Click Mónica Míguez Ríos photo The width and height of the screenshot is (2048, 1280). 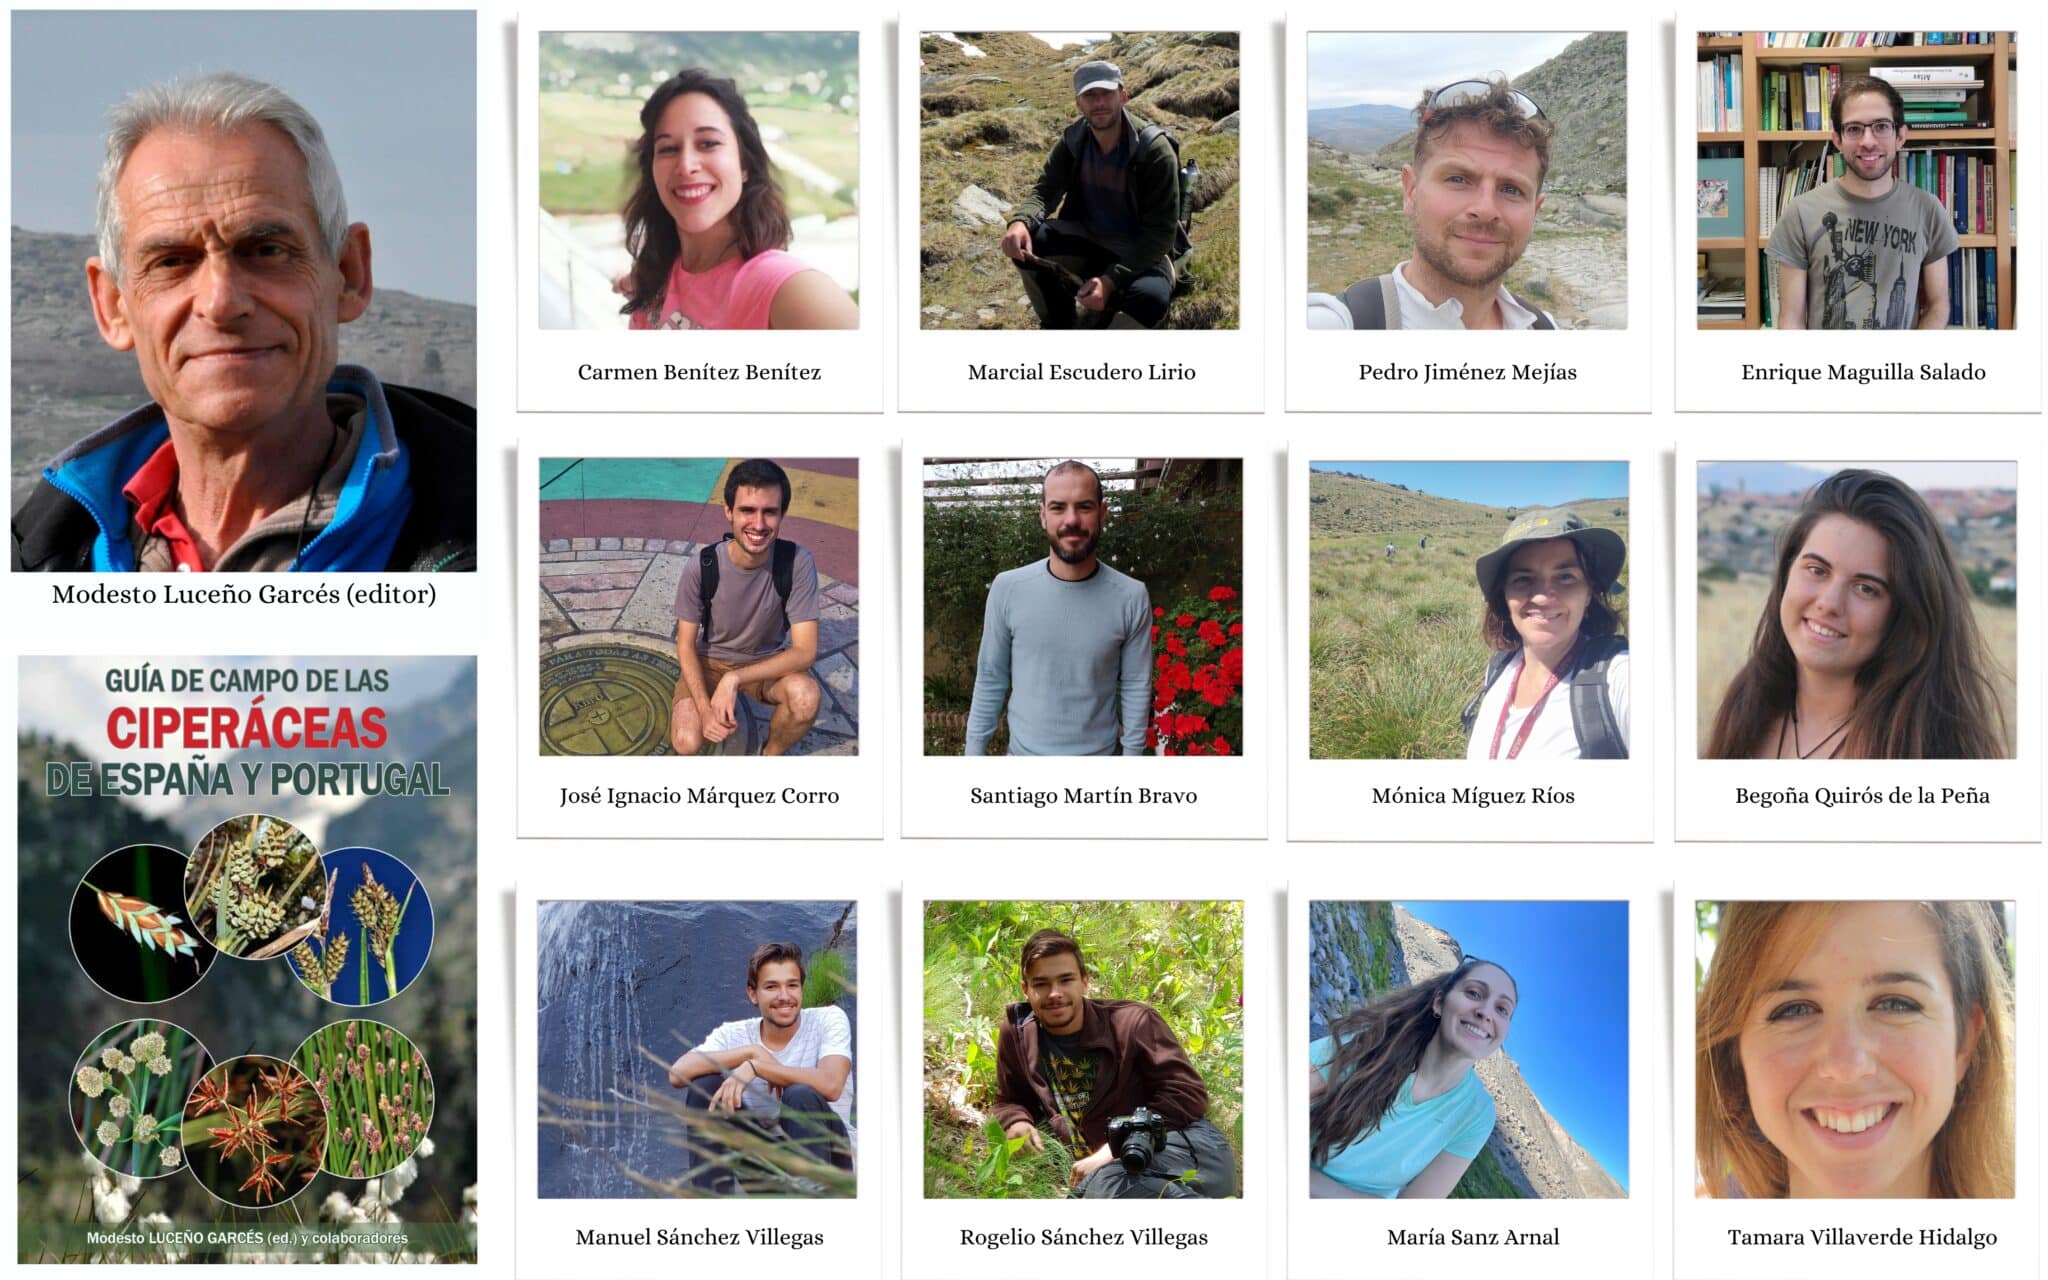(x=1469, y=609)
